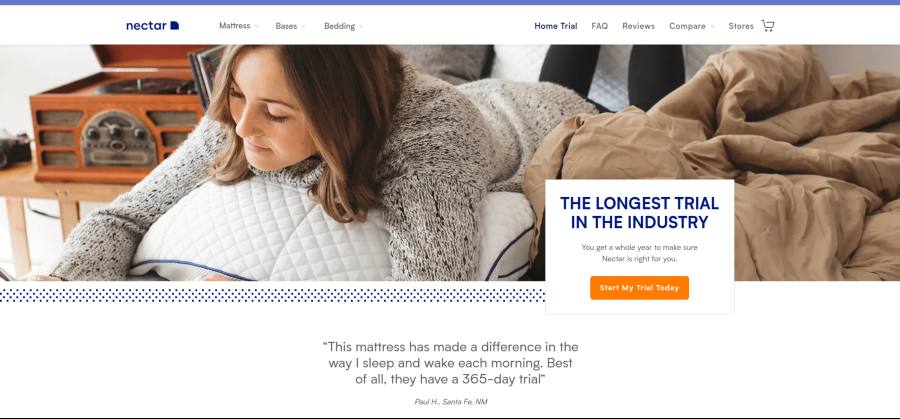Image resolution: width=900 pixels, height=419 pixels.
Task: Open the shopping cart icon
Action: coord(767,26)
